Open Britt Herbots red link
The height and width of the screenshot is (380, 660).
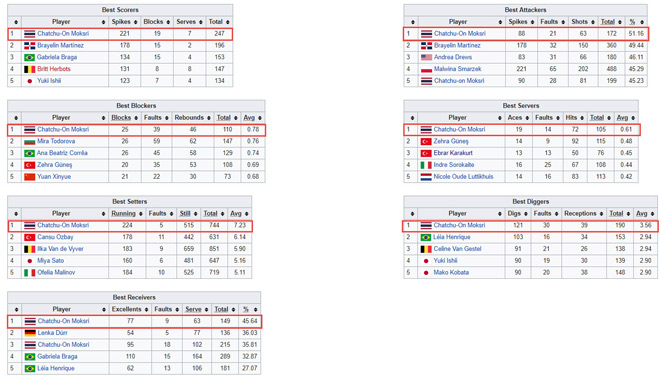[x=53, y=69]
